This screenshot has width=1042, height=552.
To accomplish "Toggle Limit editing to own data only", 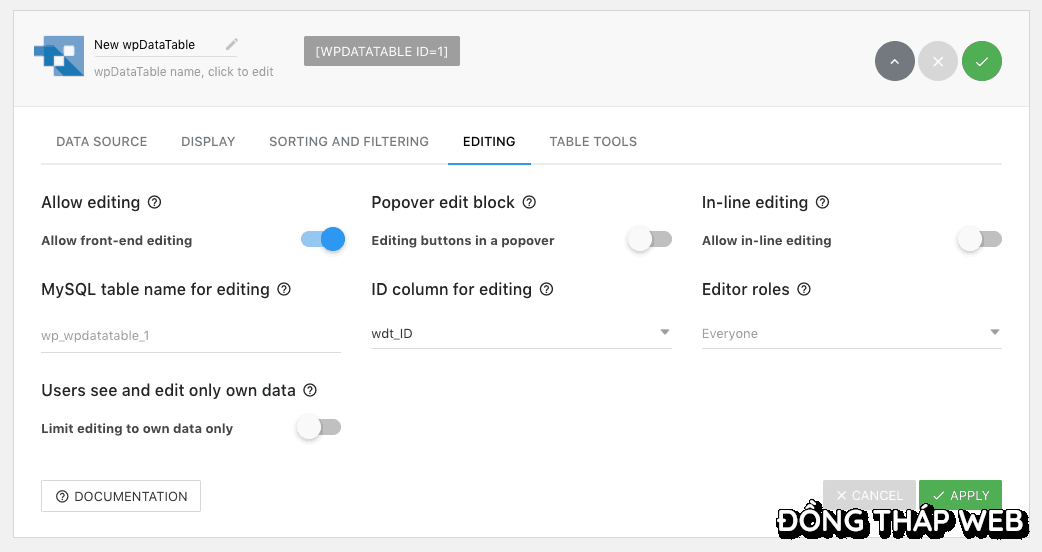I will coord(319,427).
